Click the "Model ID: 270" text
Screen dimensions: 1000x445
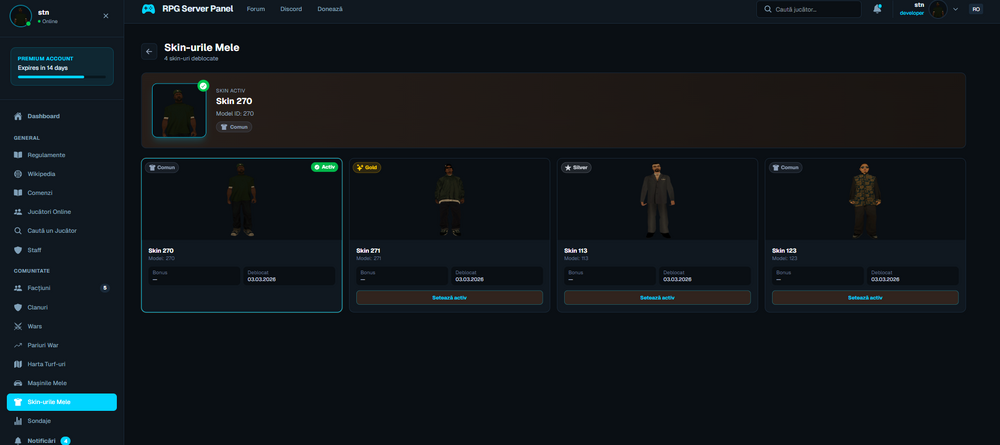point(235,113)
